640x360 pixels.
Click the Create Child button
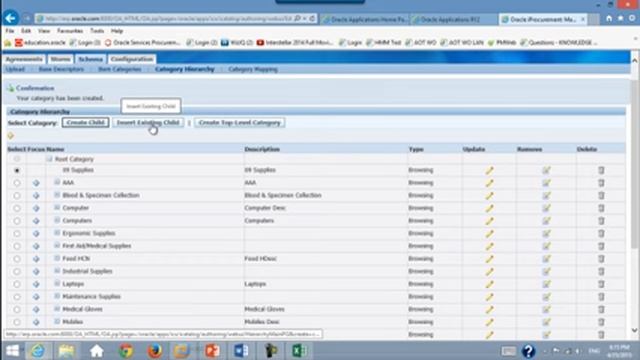[85, 122]
